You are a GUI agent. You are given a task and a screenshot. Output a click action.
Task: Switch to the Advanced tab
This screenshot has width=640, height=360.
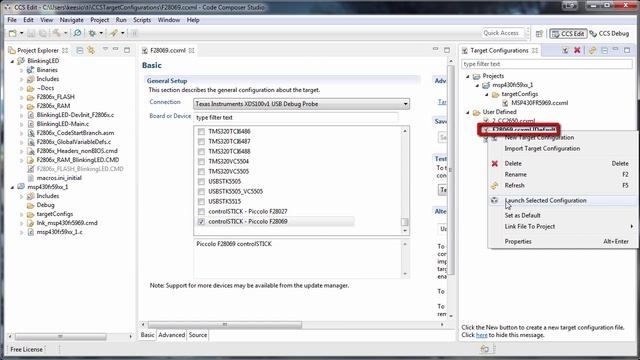coord(171,335)
